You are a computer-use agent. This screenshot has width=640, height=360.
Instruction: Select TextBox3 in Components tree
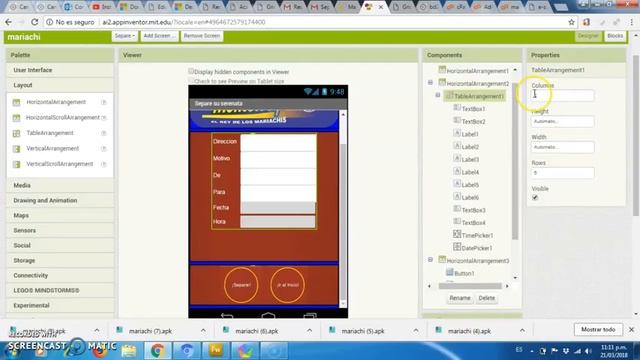pos(473,210)
